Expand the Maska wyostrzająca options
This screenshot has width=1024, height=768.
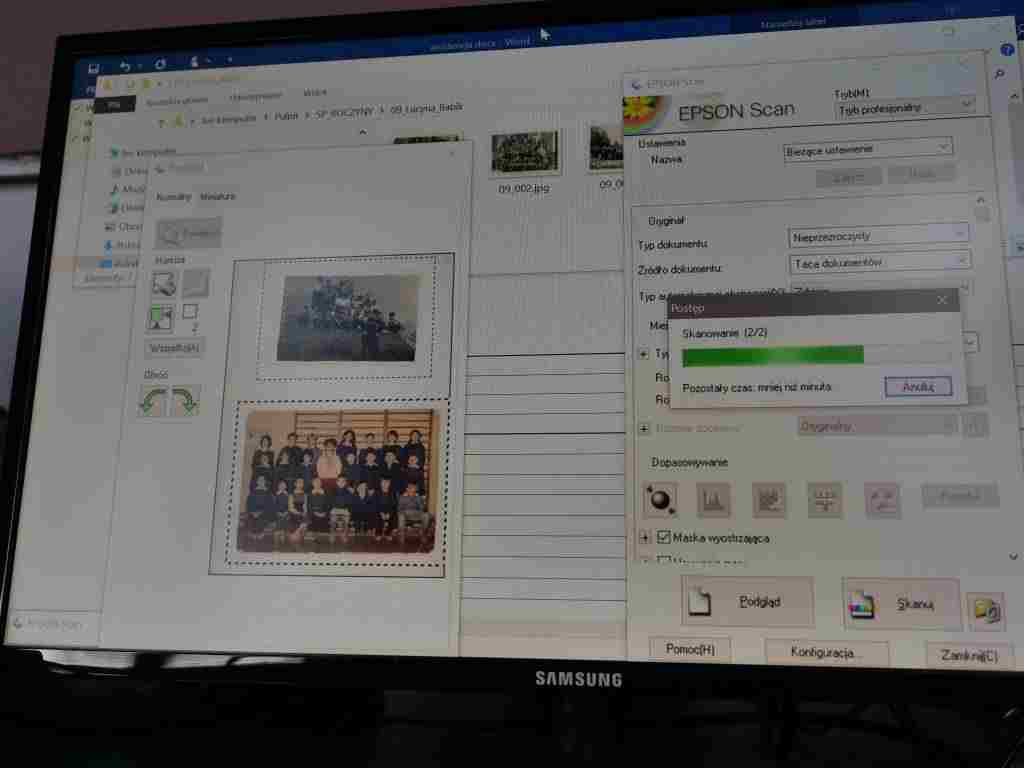645,537
